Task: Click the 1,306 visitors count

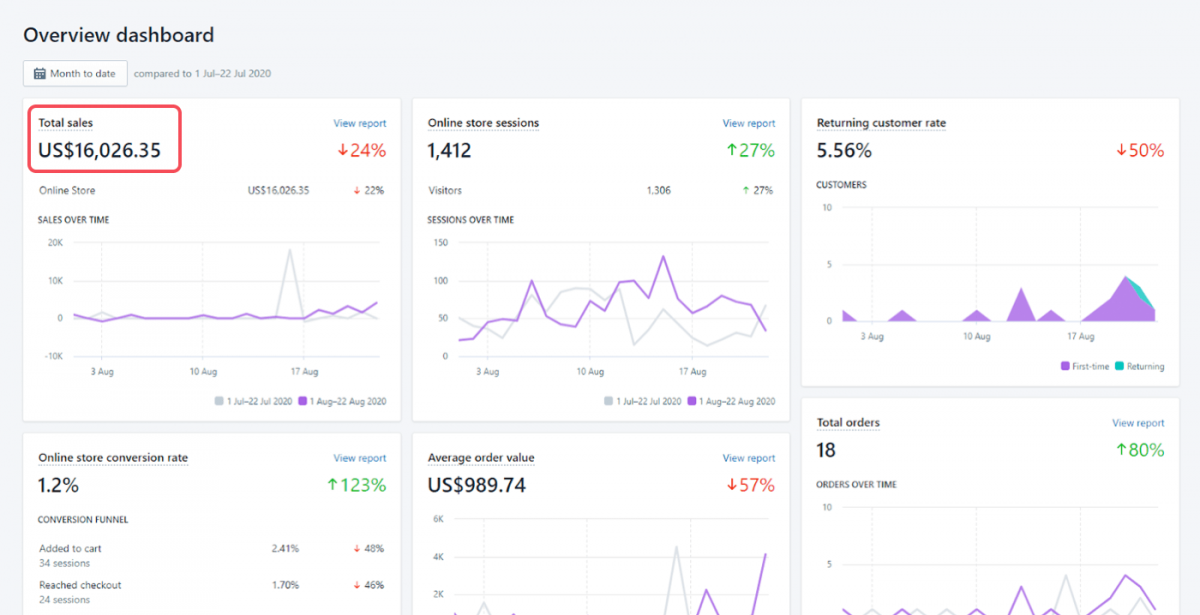Action: (658, 190)
